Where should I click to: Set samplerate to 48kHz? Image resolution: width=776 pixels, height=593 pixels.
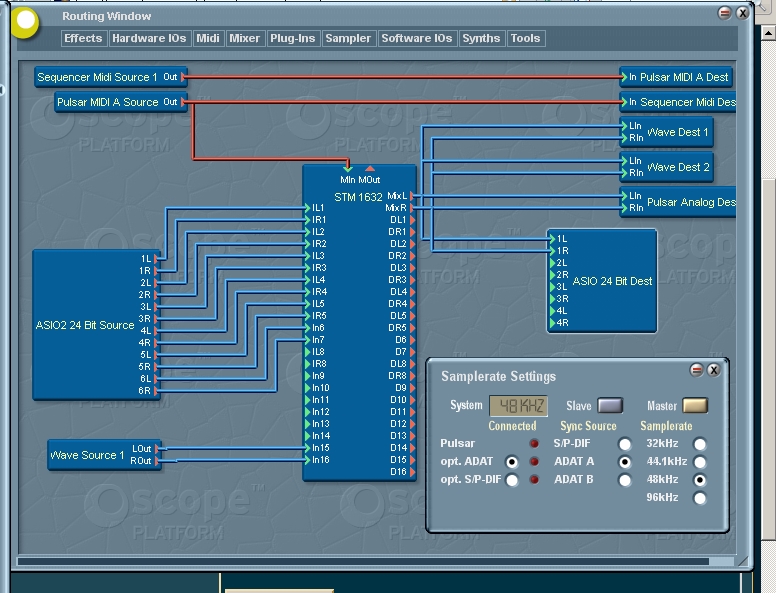pos(700,480)
